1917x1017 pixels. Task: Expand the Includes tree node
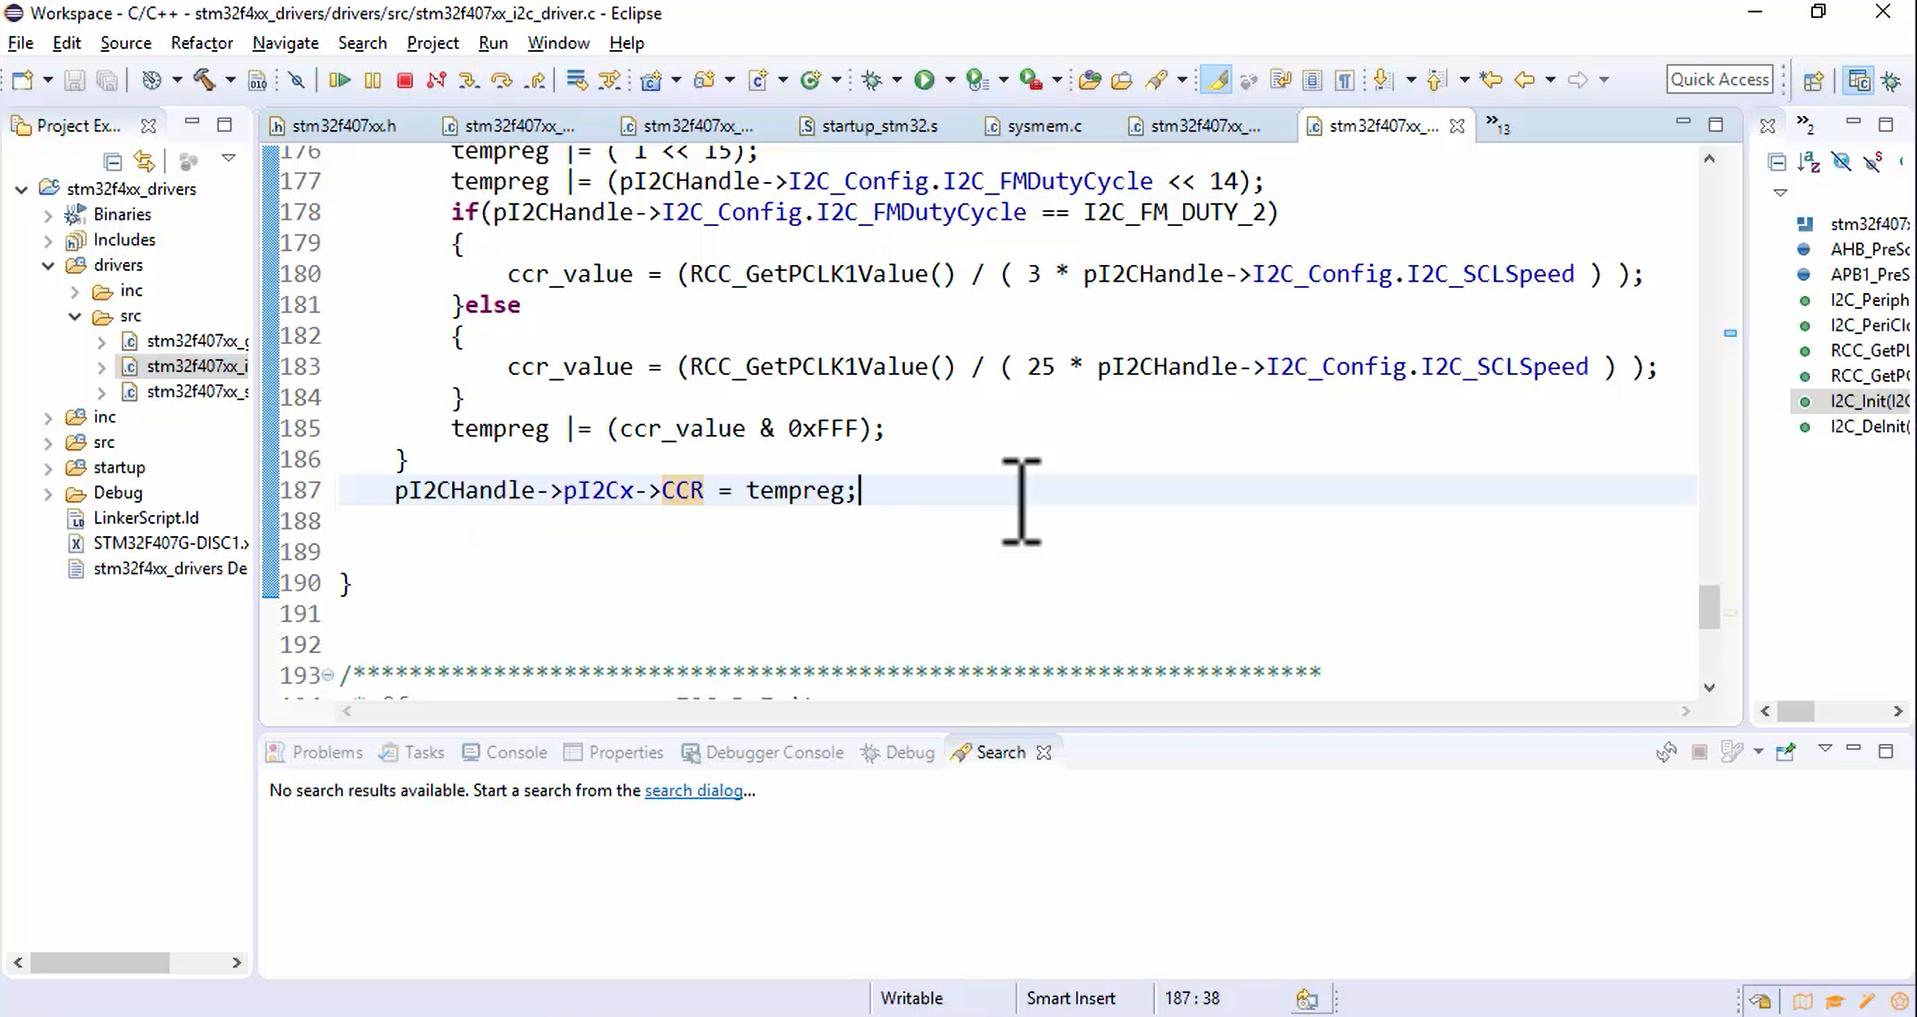click(x=48, y=240)
